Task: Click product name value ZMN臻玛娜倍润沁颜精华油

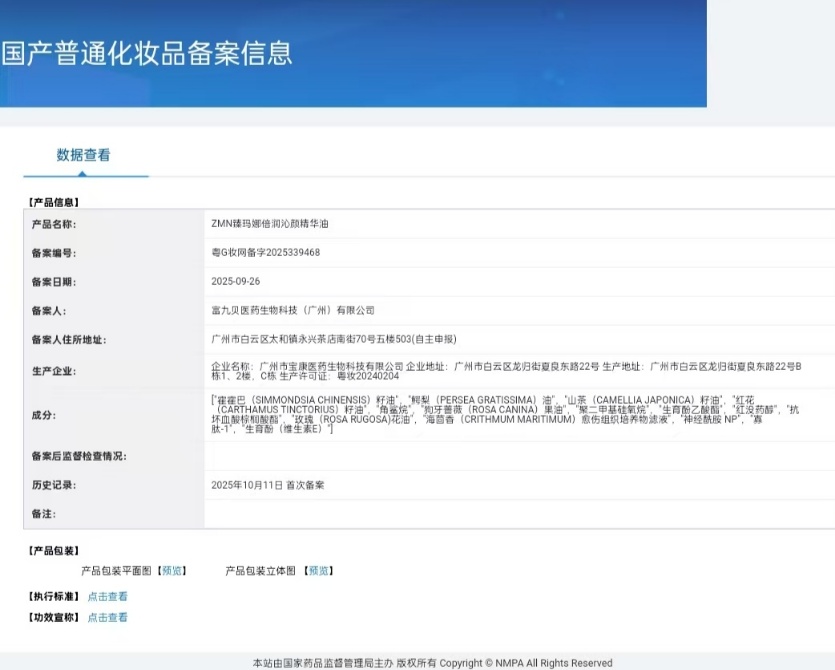Action: 270,224
